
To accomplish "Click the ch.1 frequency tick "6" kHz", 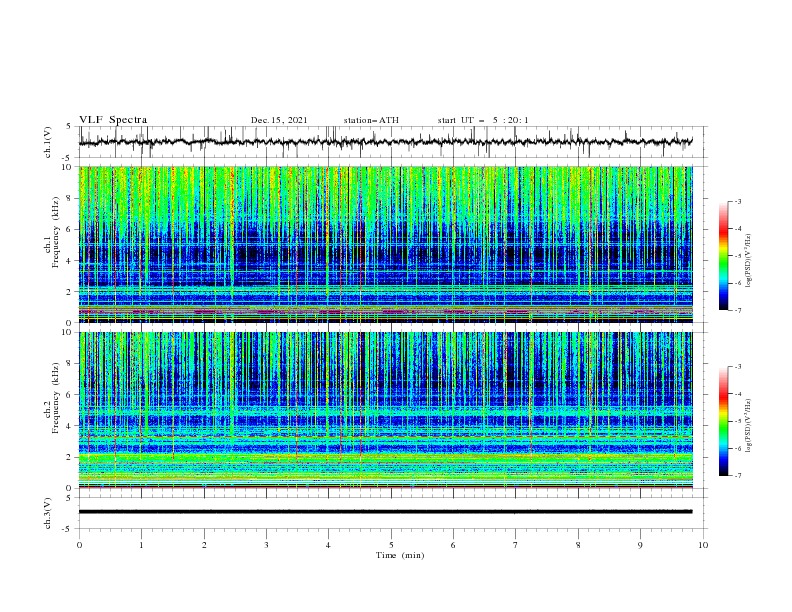I will [70, 229].
